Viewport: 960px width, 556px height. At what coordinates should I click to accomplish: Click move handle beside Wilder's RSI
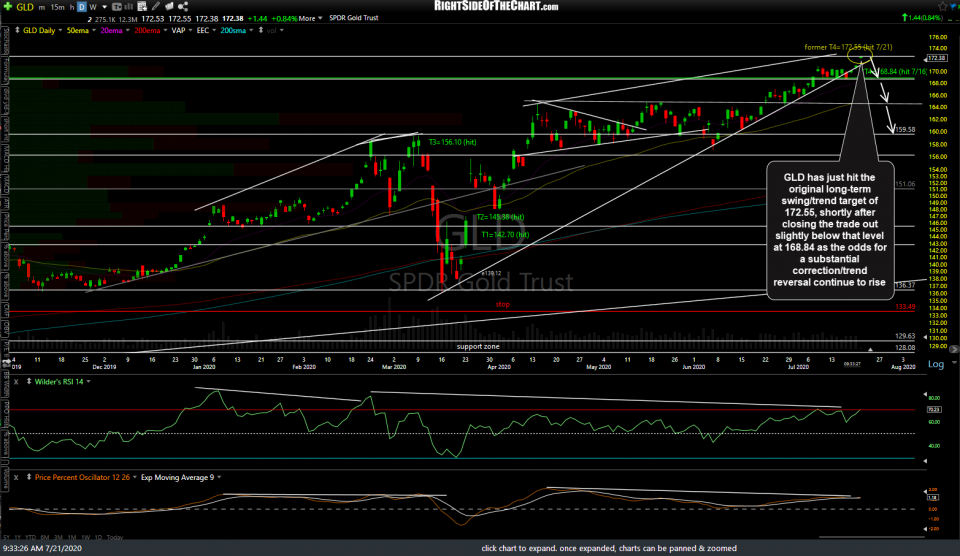(x=28, y=381)
